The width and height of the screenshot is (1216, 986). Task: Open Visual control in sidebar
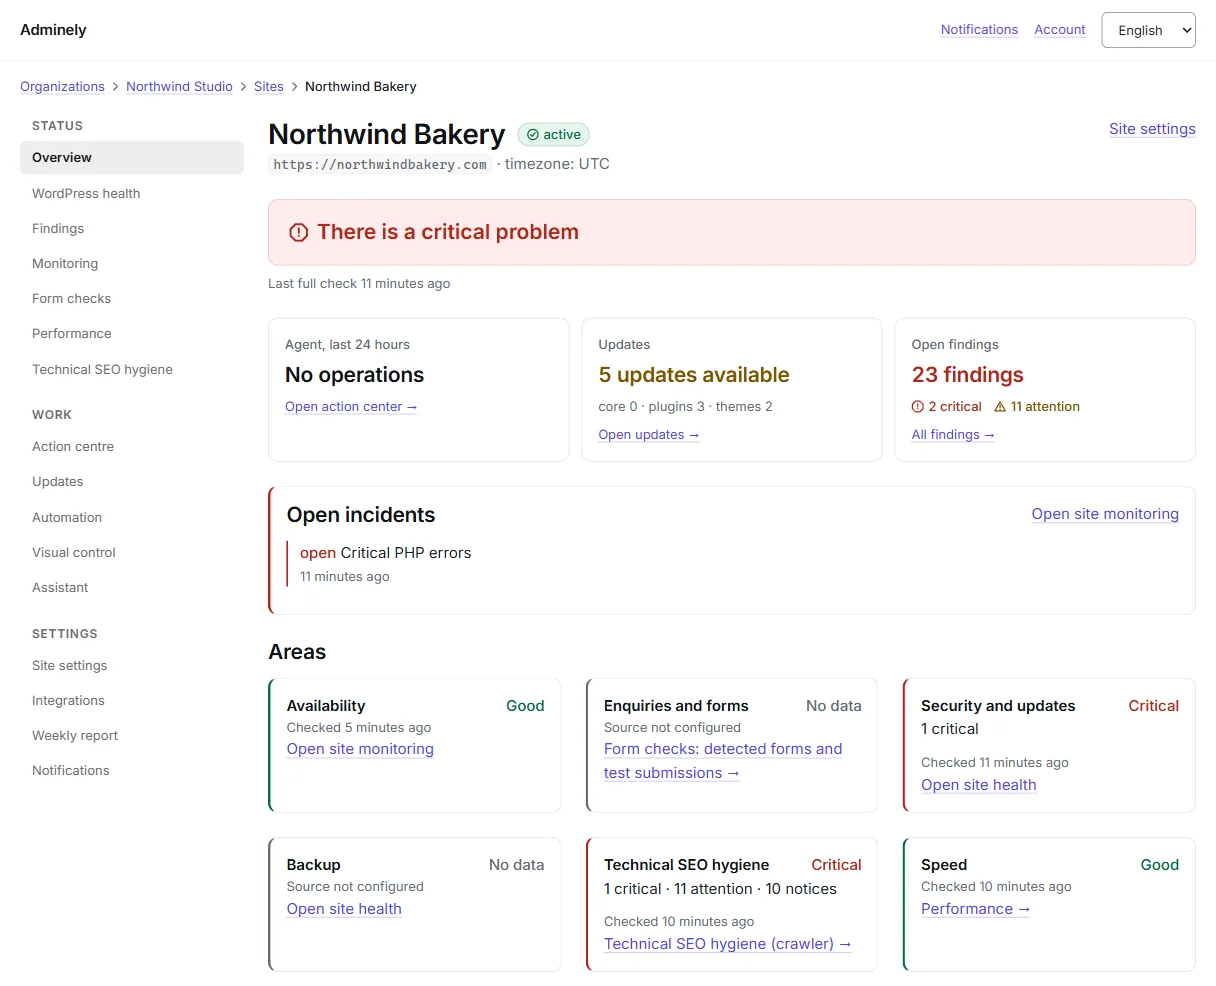click(132, 553)
